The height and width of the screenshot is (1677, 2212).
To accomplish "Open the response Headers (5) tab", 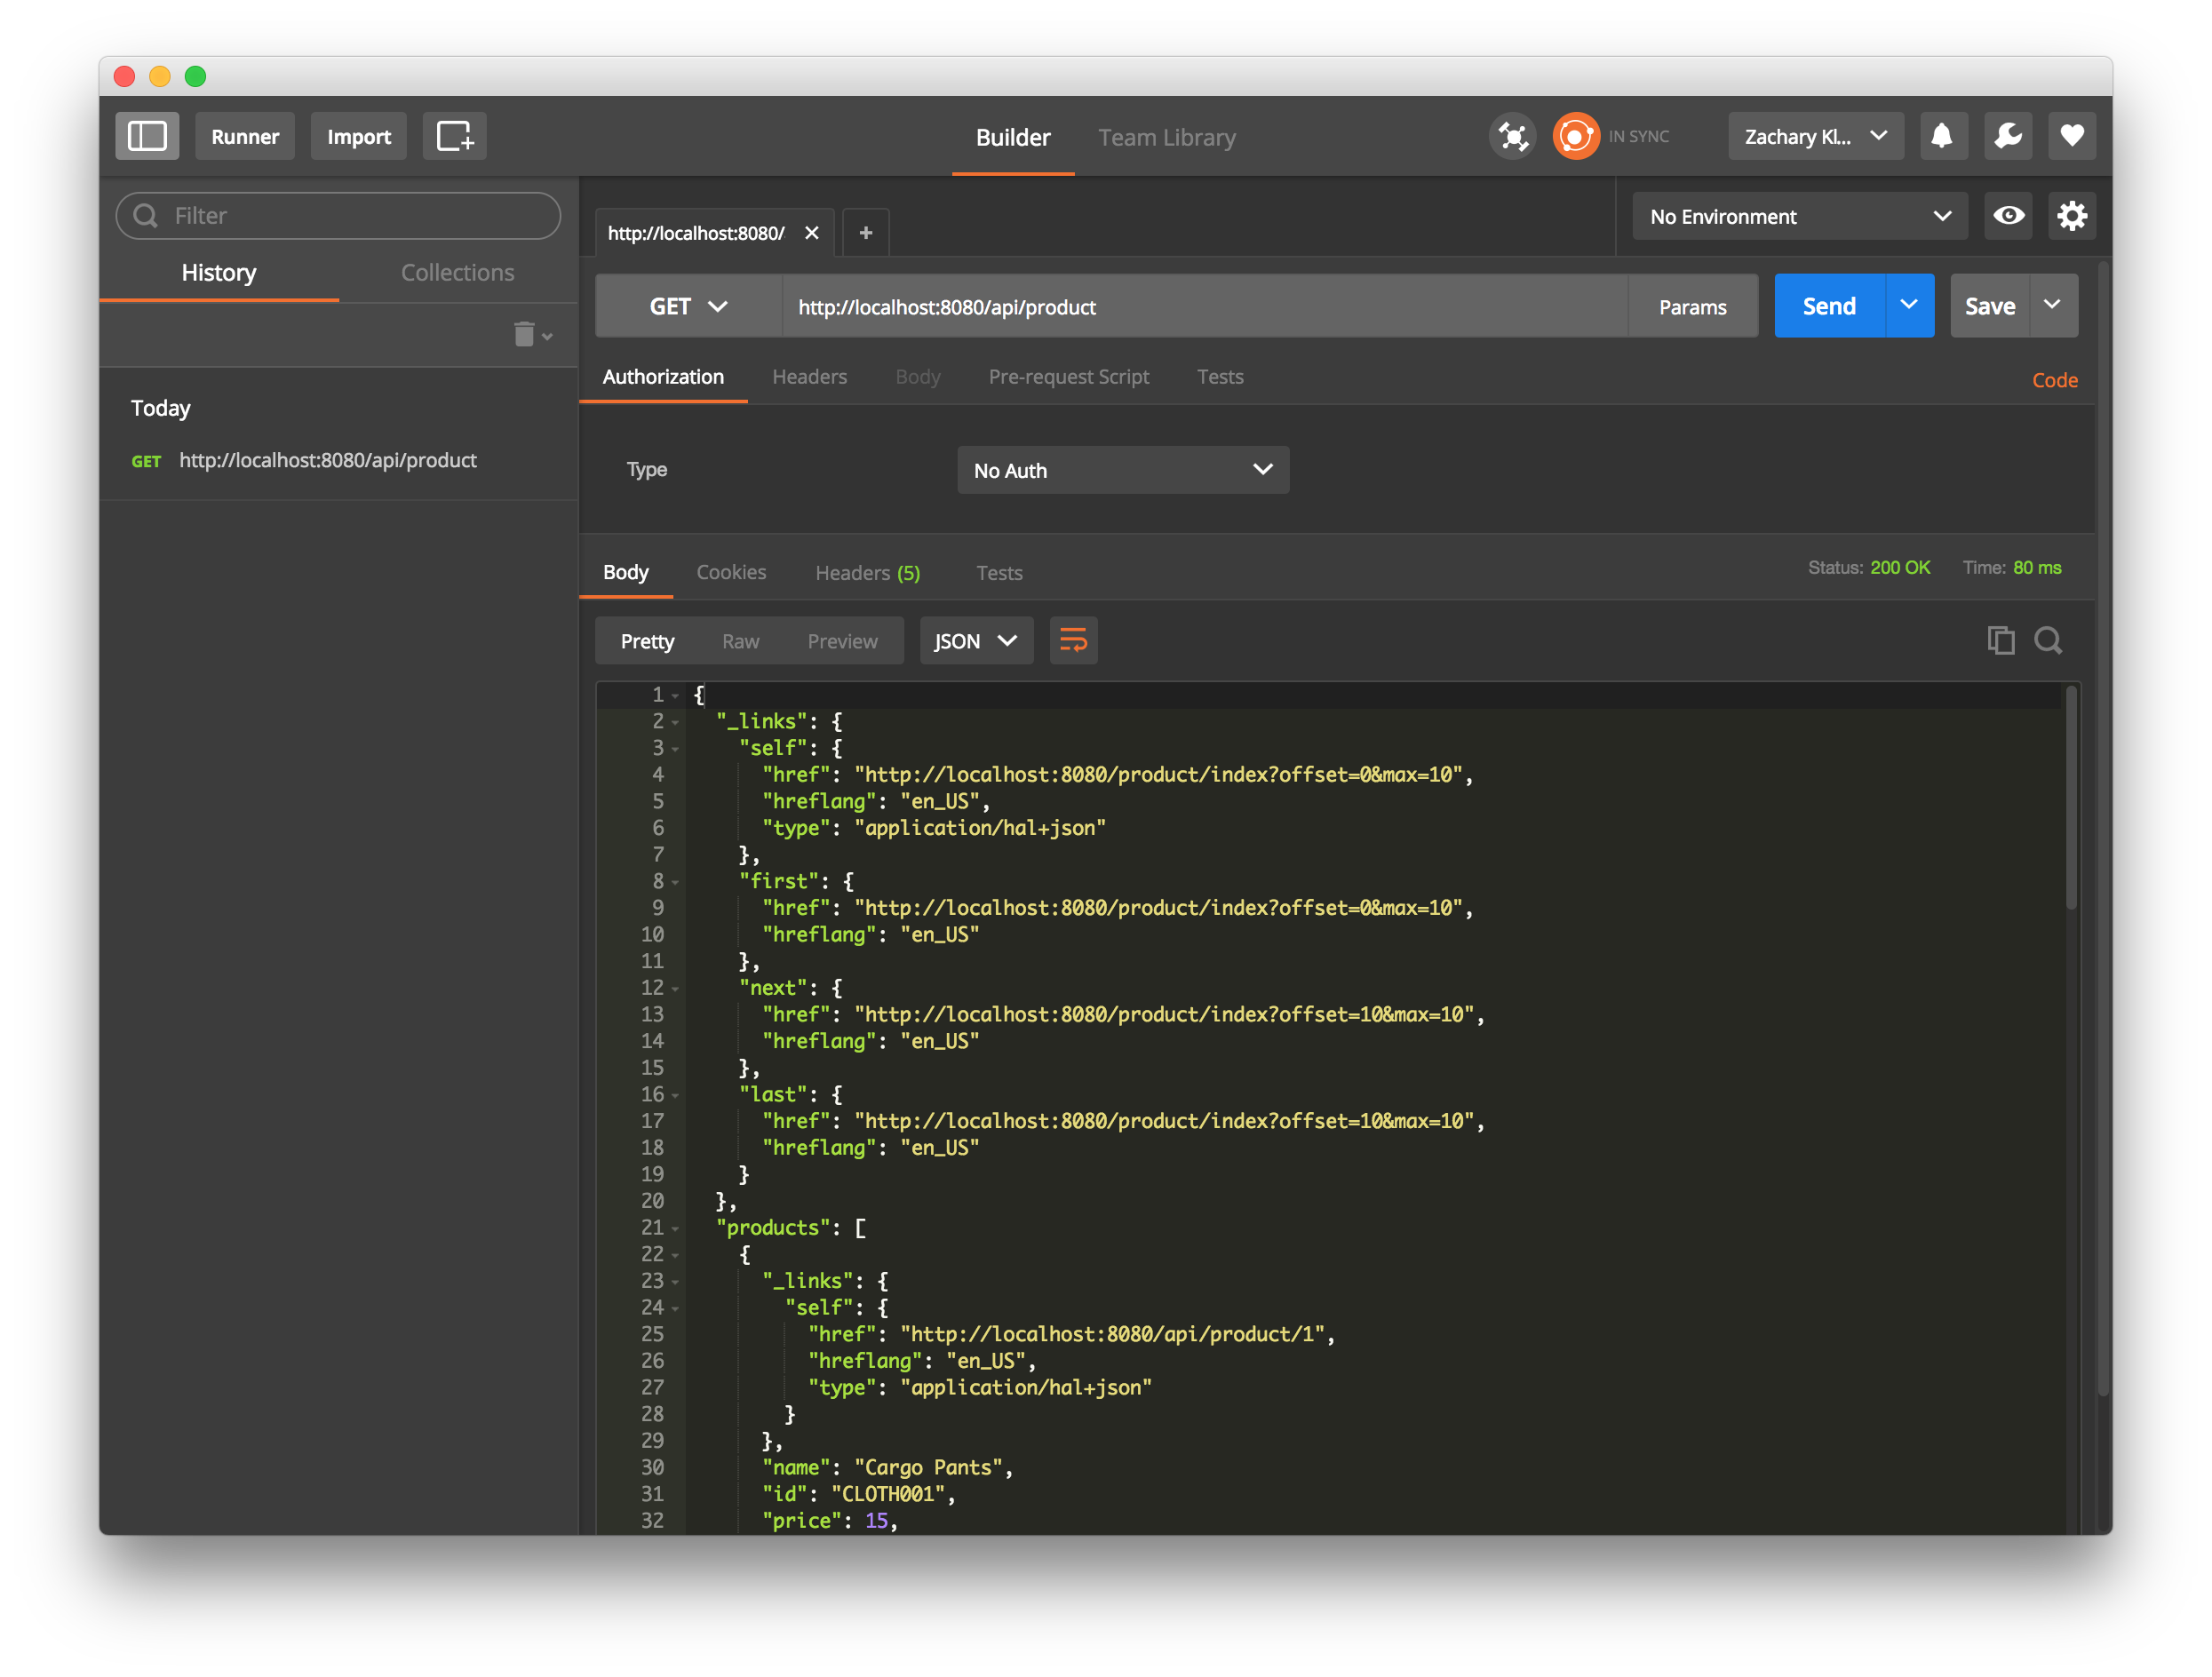I will [x=867, y=572].
